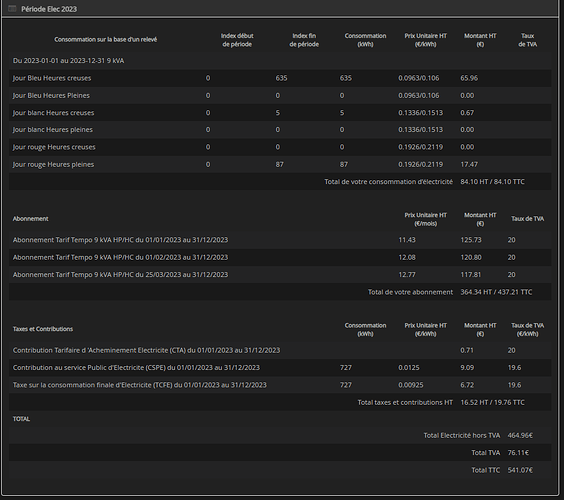Click total '84.10 HT / 84.10 TTC'

pos(492,182)
